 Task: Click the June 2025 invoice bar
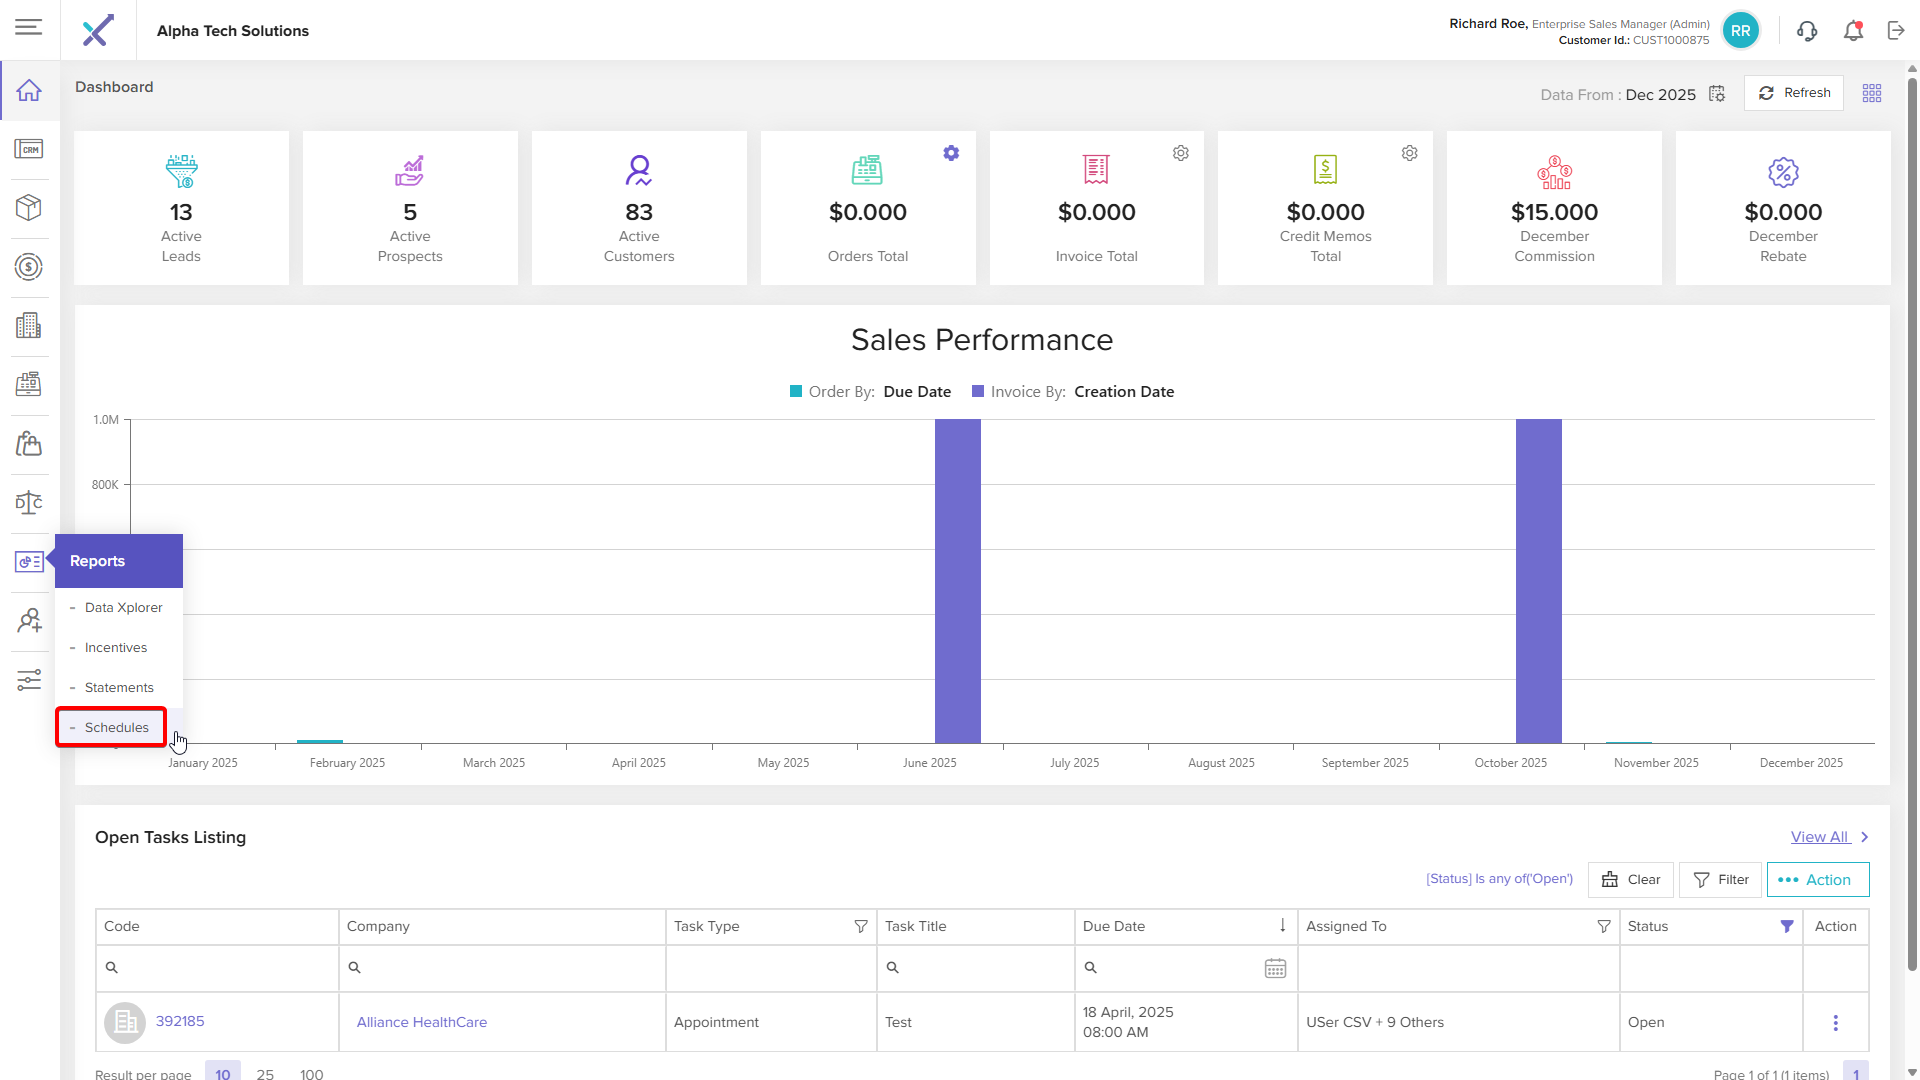pos(957,580)
